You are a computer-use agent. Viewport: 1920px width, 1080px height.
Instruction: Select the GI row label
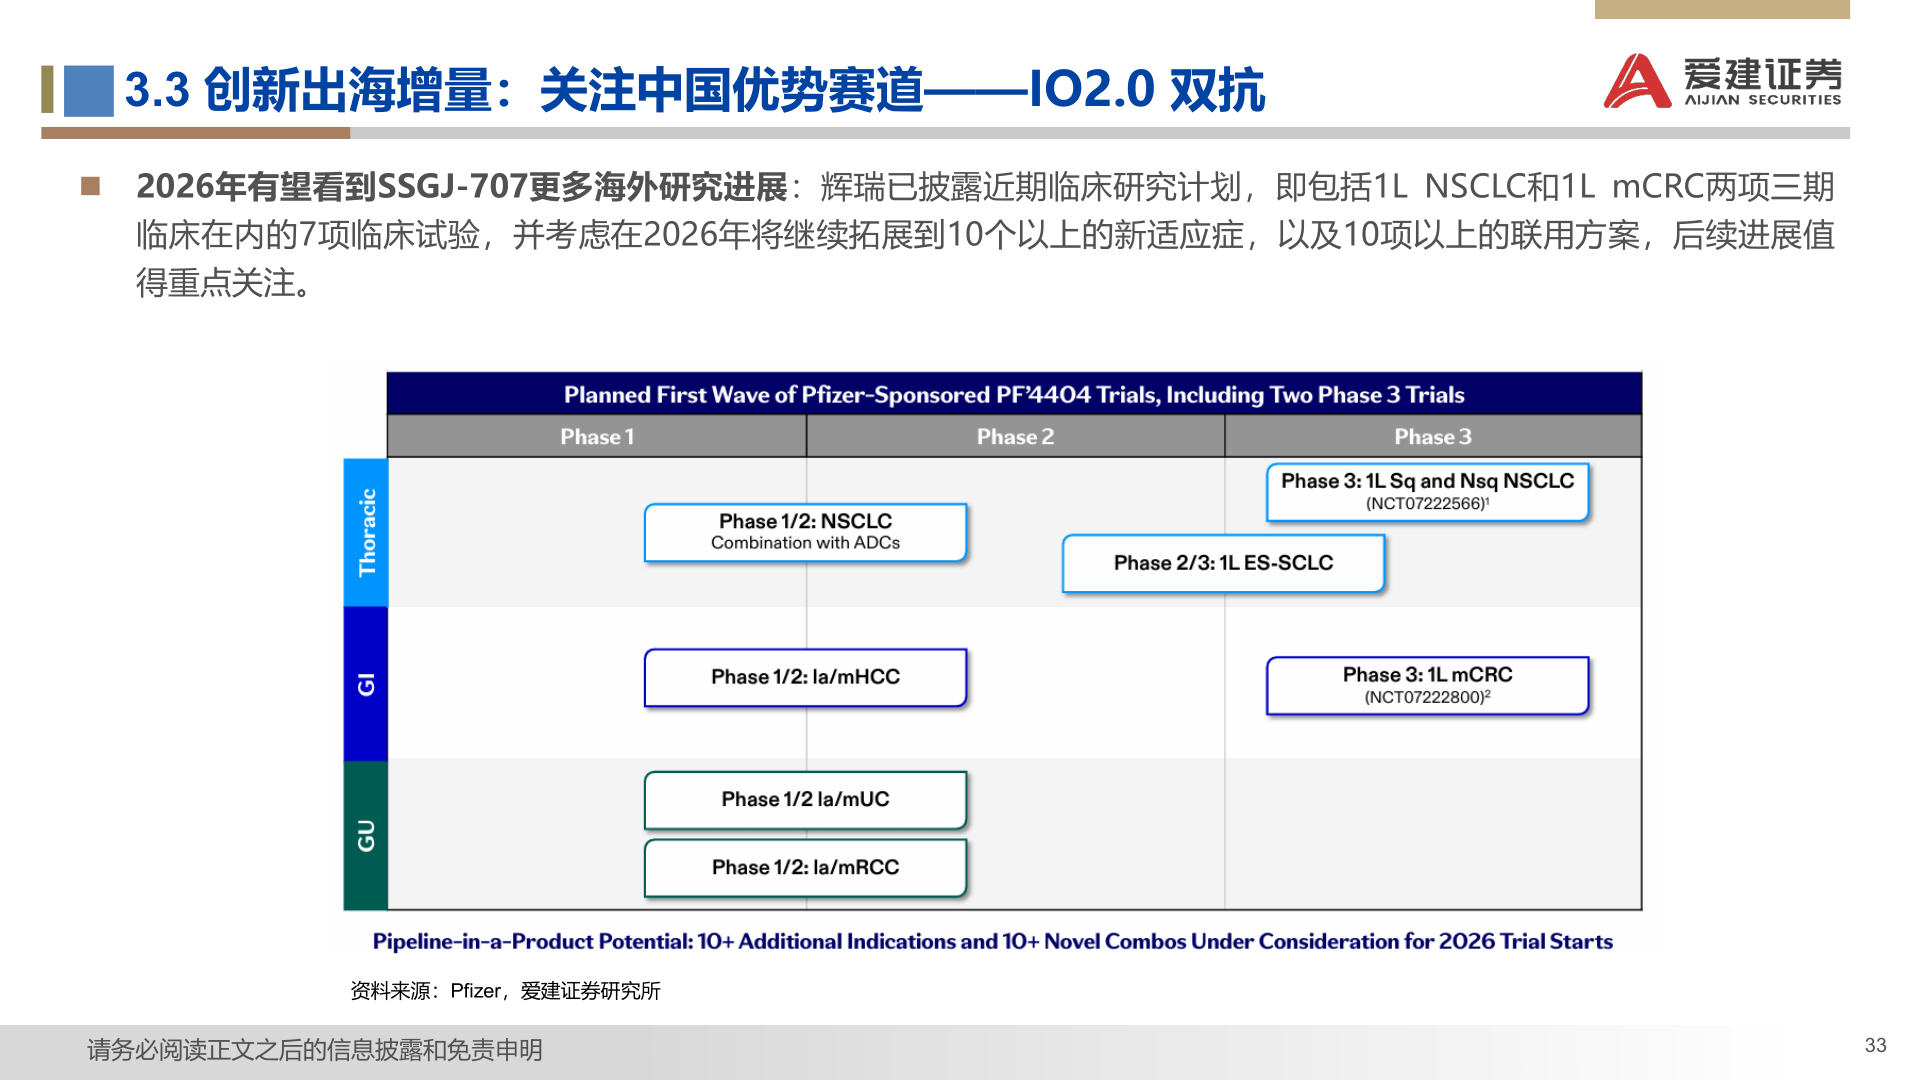click(x=365, y=685)
